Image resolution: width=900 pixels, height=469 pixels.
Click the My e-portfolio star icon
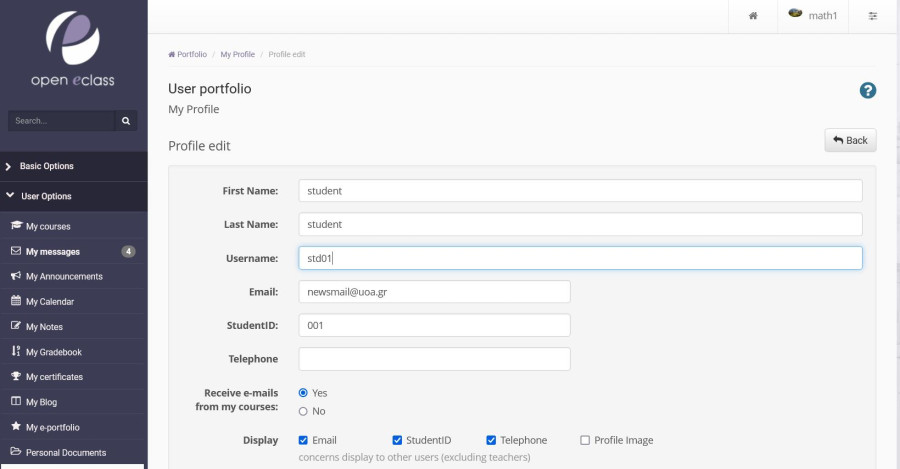[x=16, y=427]
